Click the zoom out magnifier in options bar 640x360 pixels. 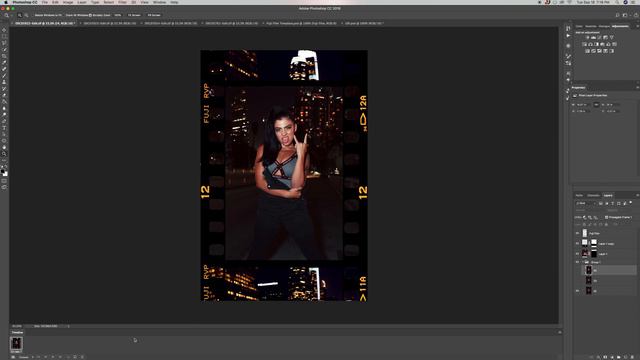tap(26, 15)
